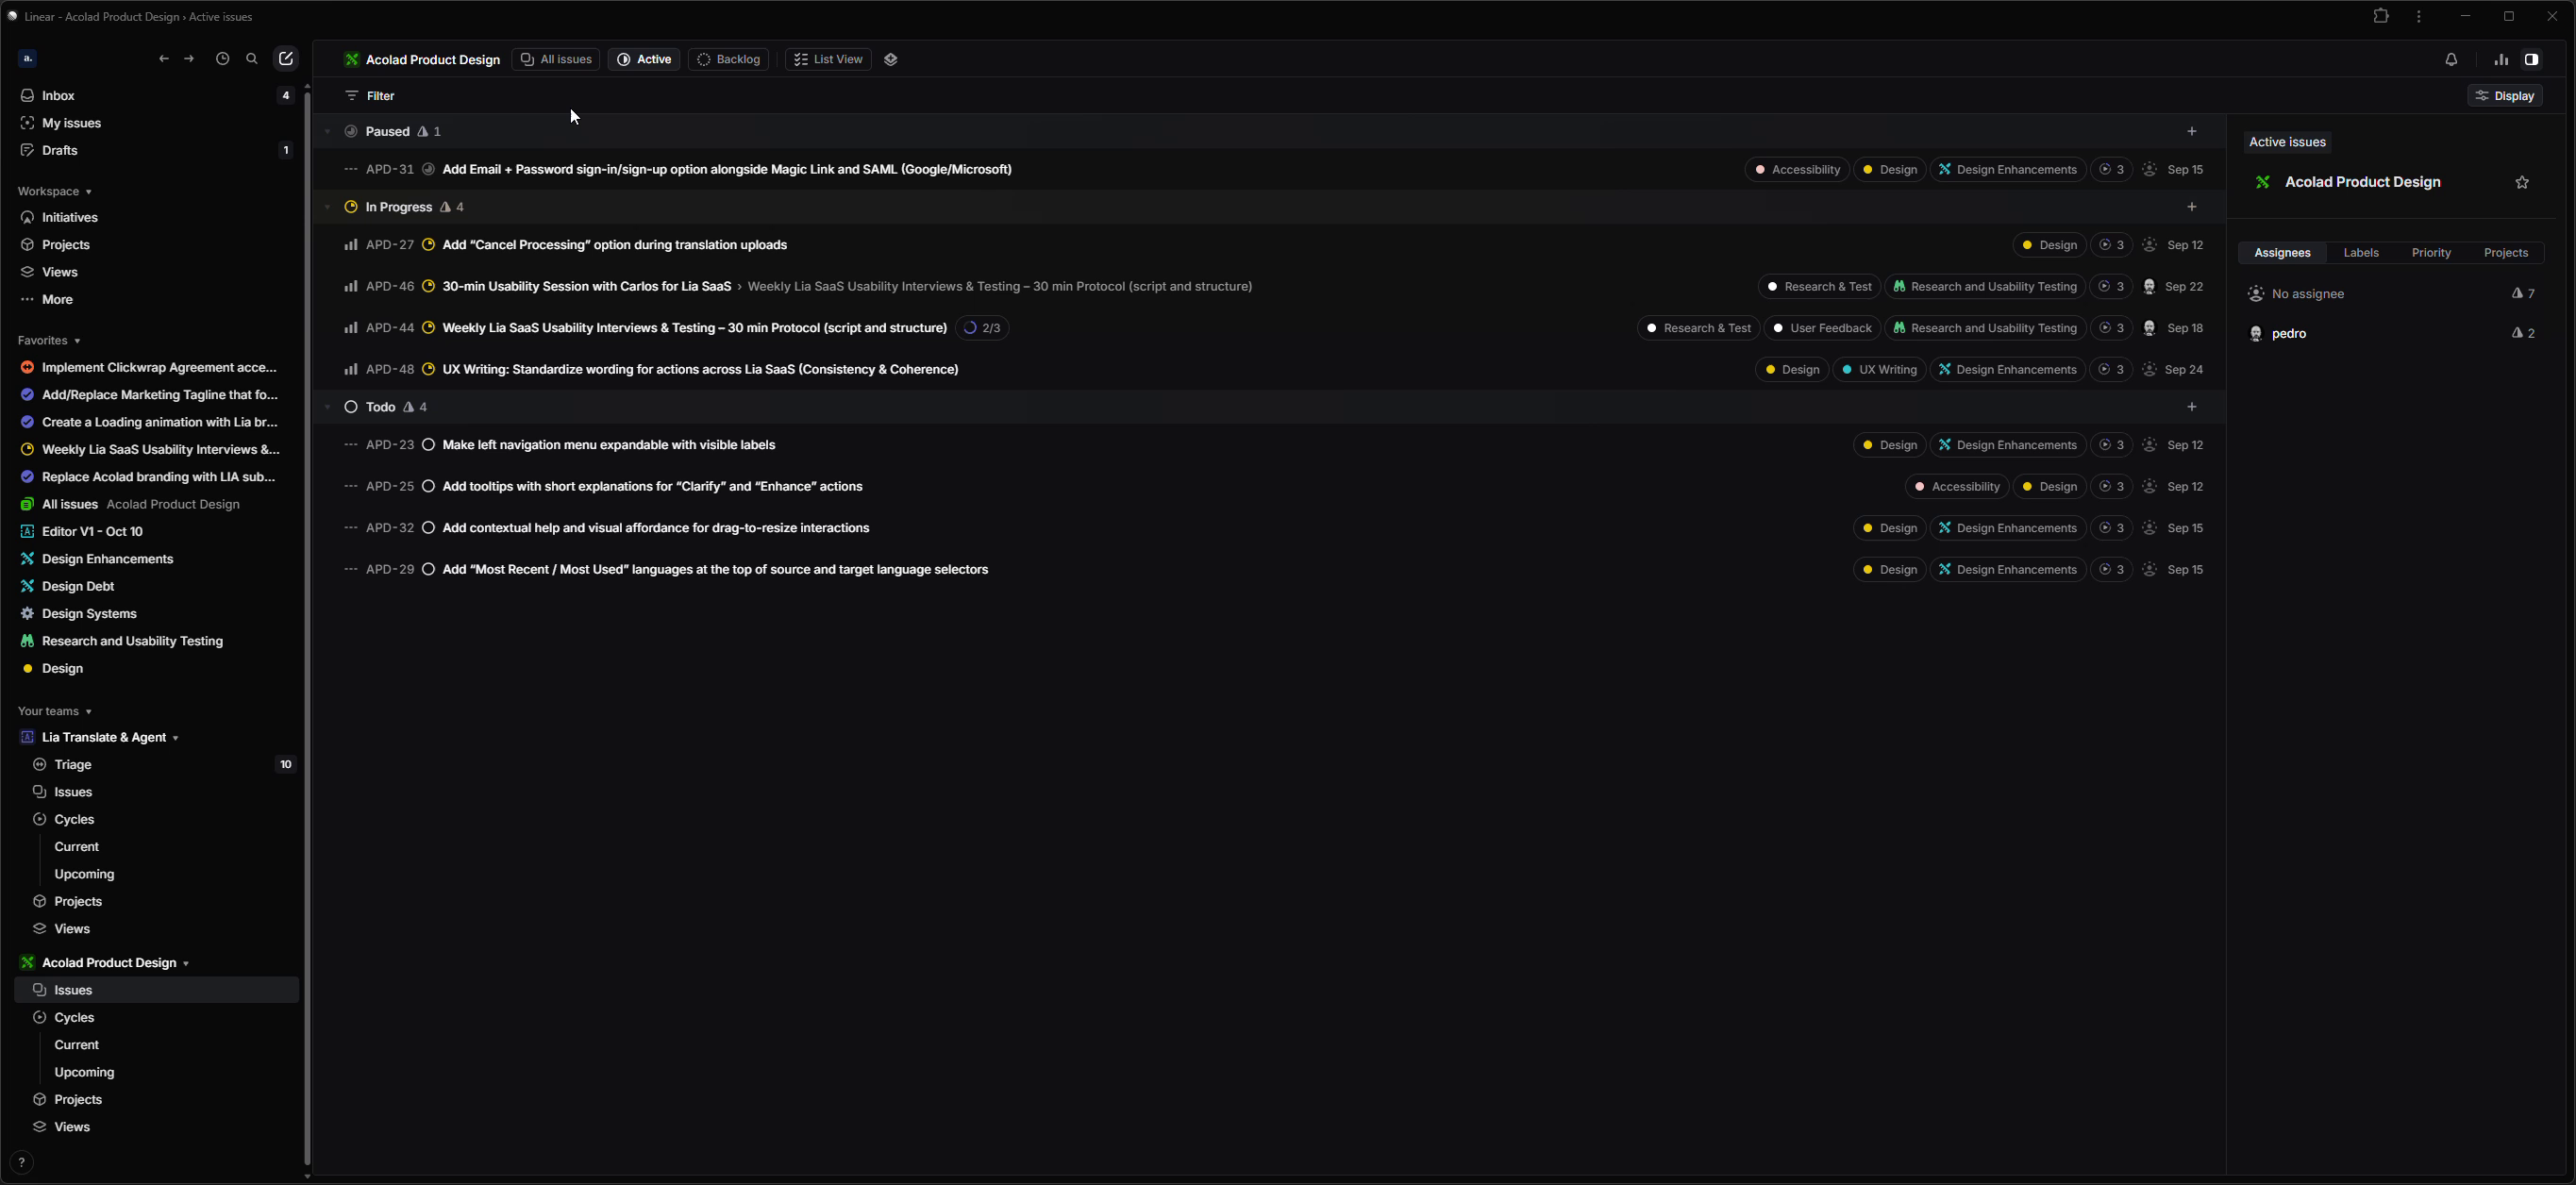The height and width of the screenshot is (1185, 2576).
Task: Favorite Acolad Product Design with star icon
Action: 2522,183
